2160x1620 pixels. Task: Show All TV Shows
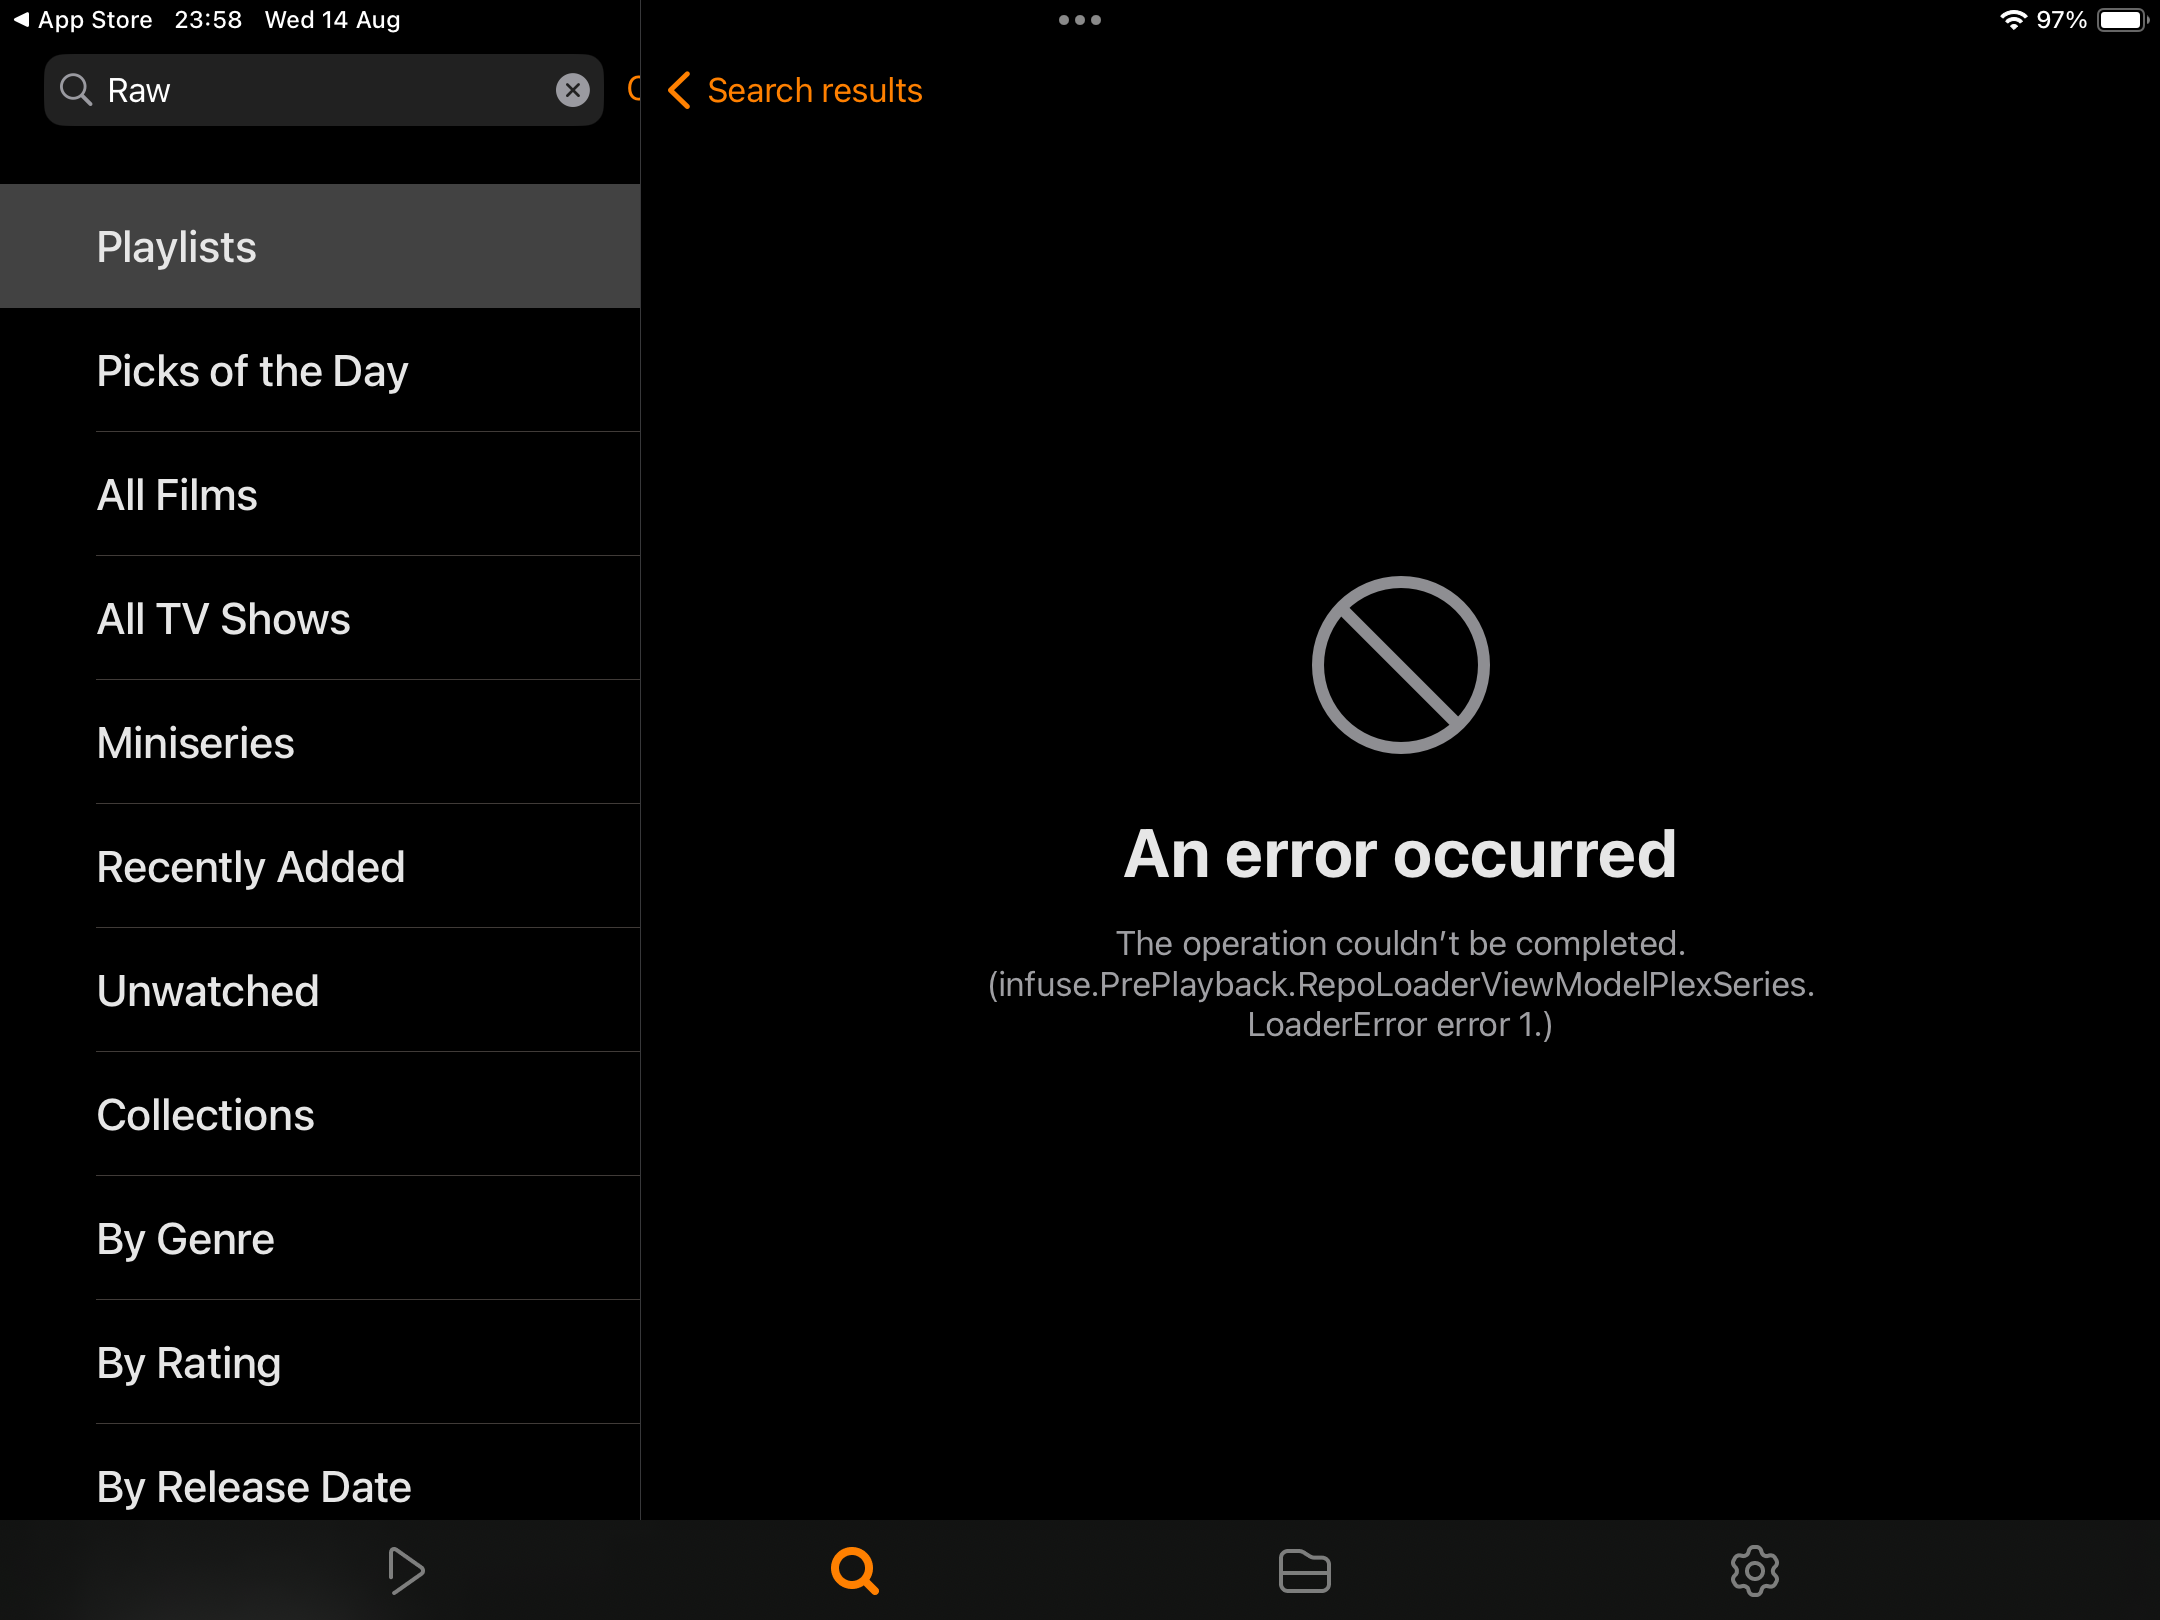[320, 619]
